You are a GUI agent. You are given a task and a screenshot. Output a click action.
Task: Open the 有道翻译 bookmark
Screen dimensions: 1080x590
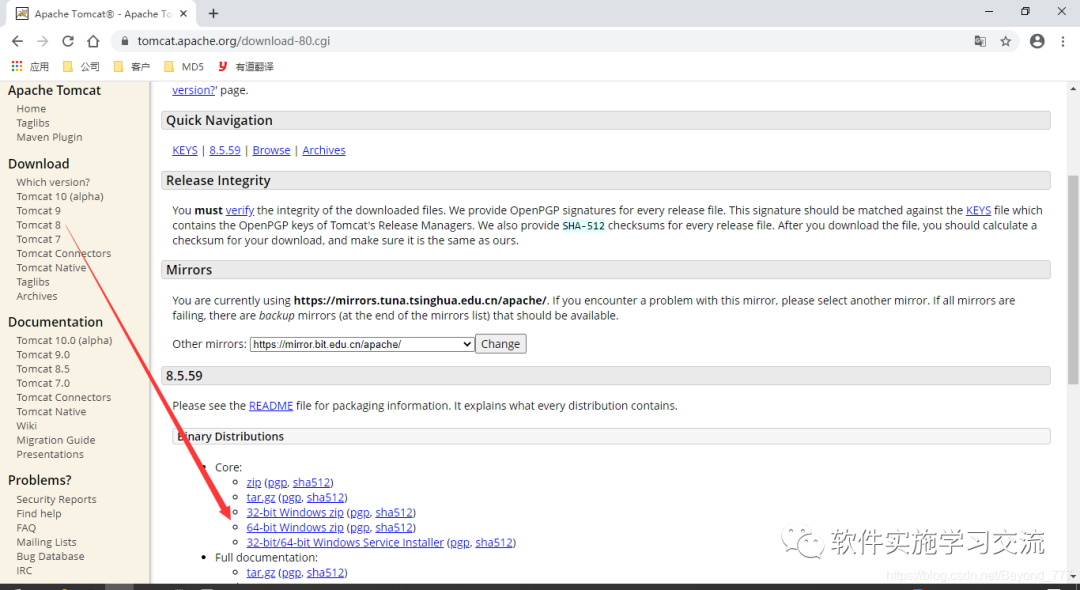click(246, 67)
